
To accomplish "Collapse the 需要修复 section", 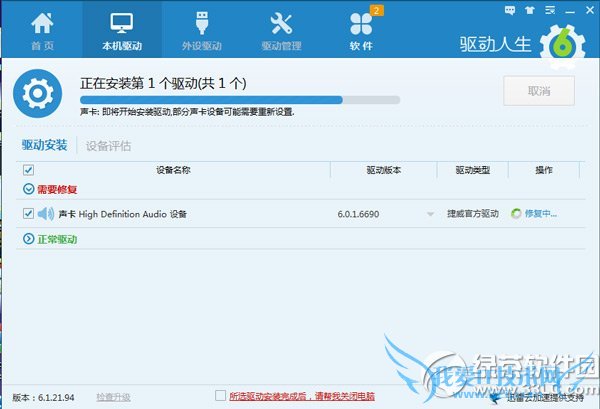I will pos(29,189).
